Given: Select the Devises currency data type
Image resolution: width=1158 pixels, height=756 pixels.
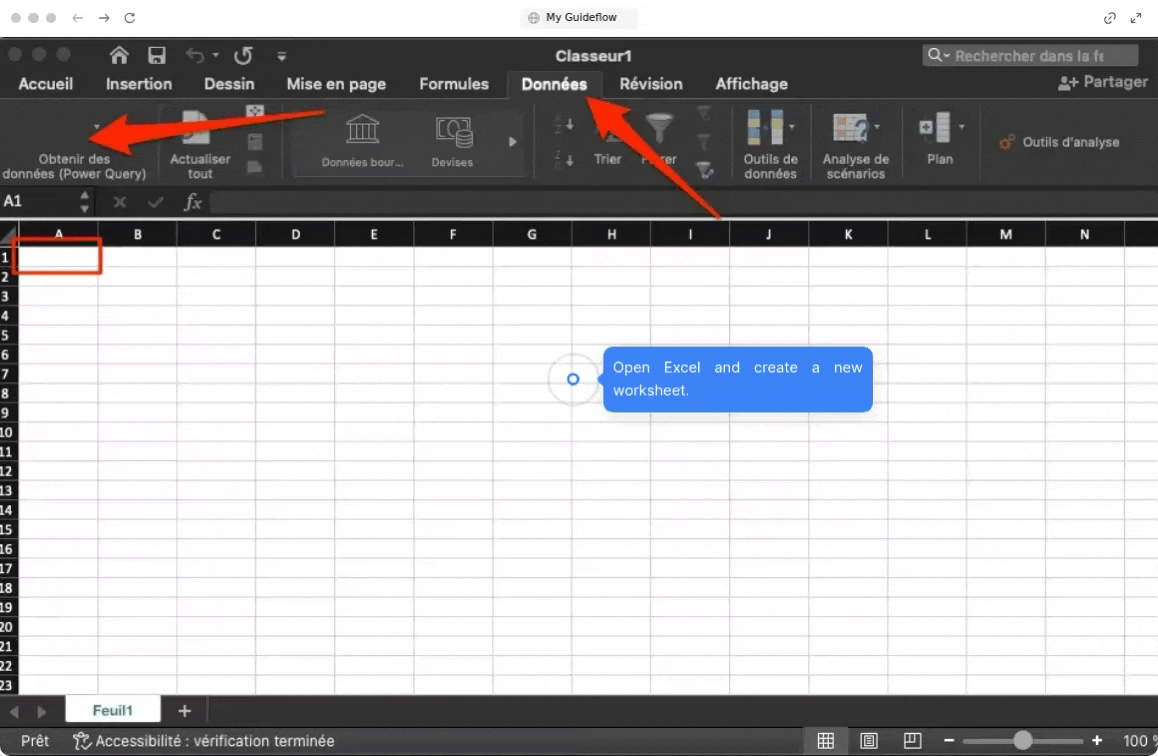Looking at the screenshot, I should [452, 141].
